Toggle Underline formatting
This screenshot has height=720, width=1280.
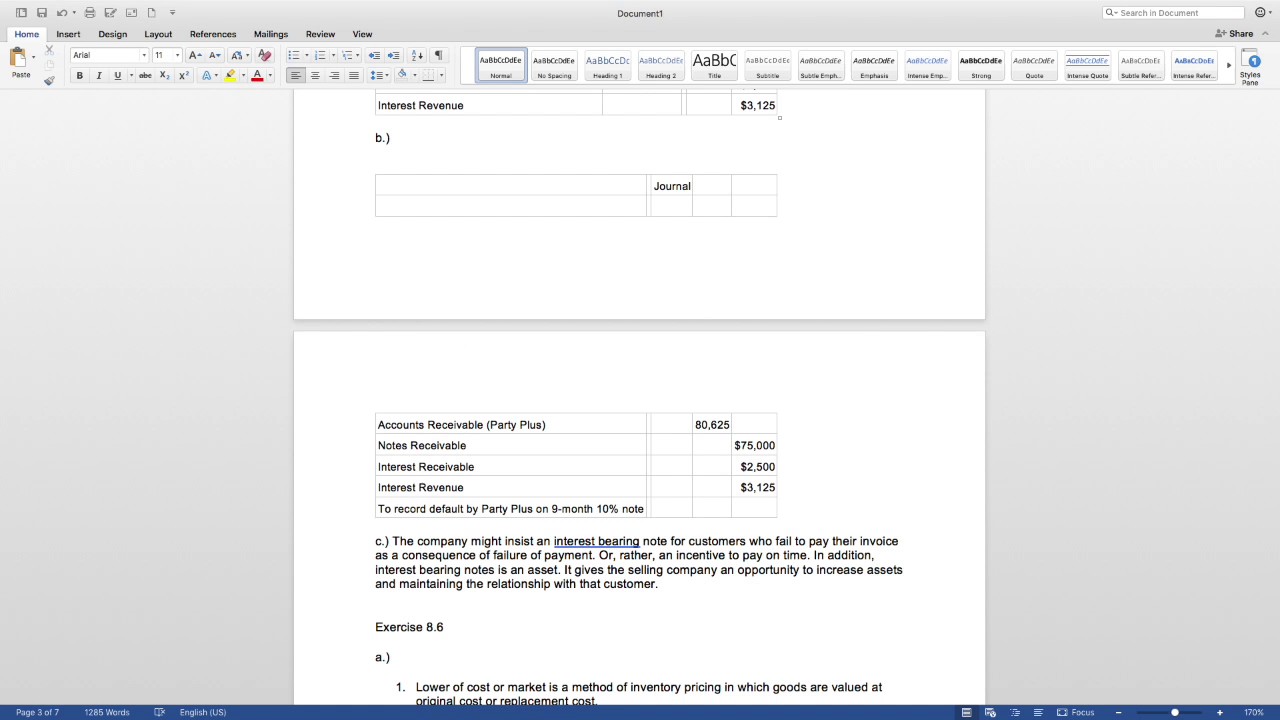click(117, 76)
